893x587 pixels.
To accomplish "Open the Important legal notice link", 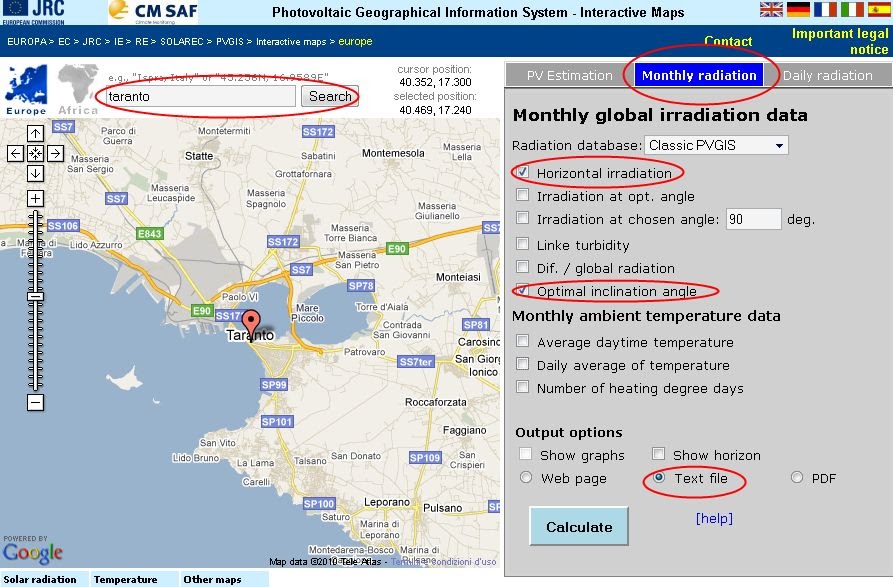I will pos(840,42).
